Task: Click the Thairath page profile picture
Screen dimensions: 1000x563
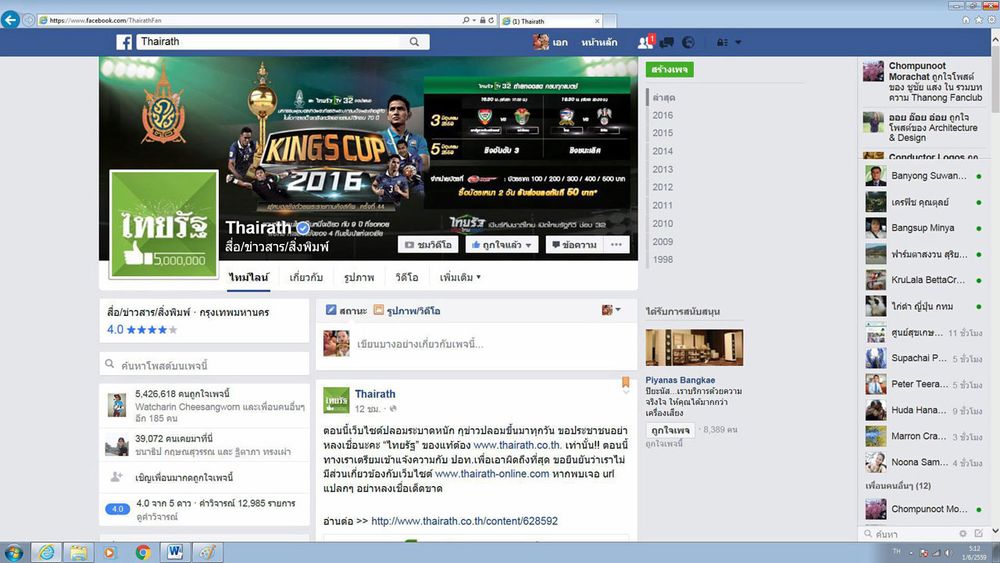Action: click(164, 224)
